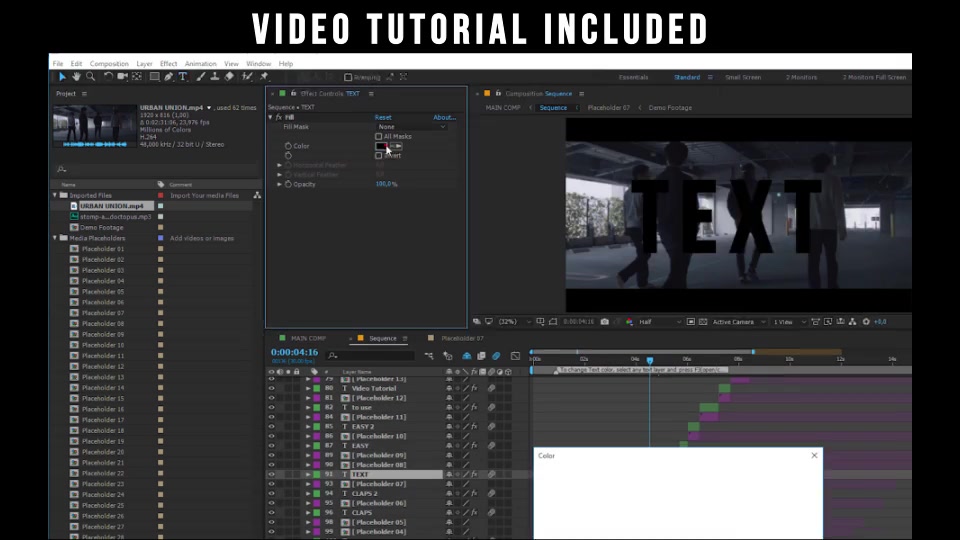Toggle the Shy layers timeline switch

pos(467,356)
